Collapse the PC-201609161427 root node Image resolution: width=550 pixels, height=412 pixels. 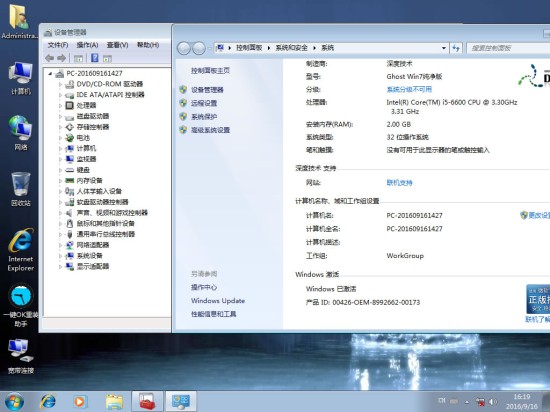50,74
